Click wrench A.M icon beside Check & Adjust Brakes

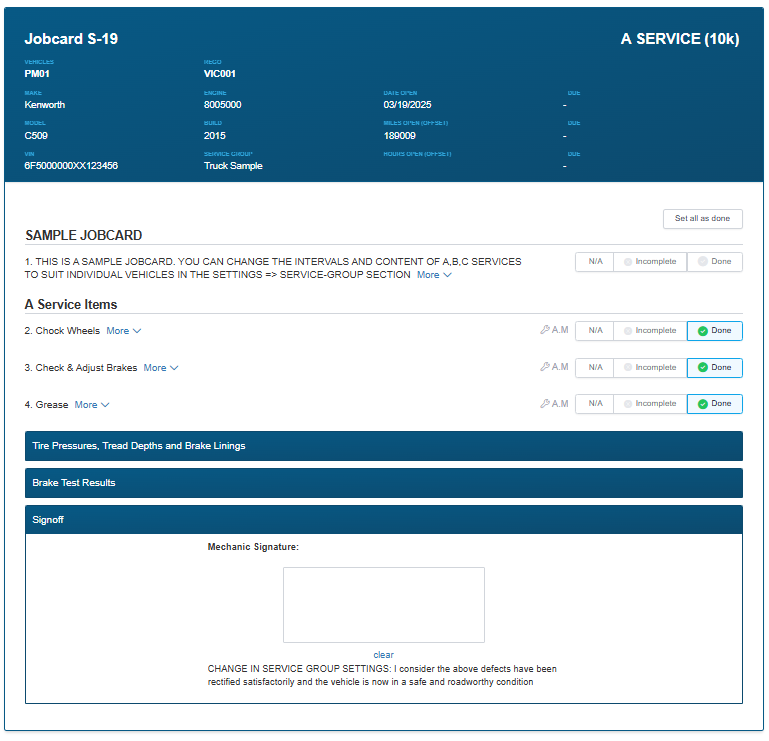coord(554,367)
